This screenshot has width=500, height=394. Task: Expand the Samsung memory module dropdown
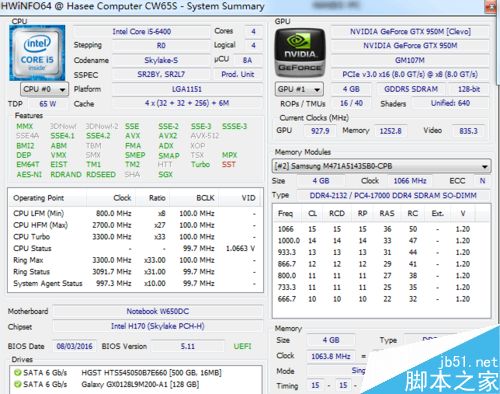click(x=381, y=166)
